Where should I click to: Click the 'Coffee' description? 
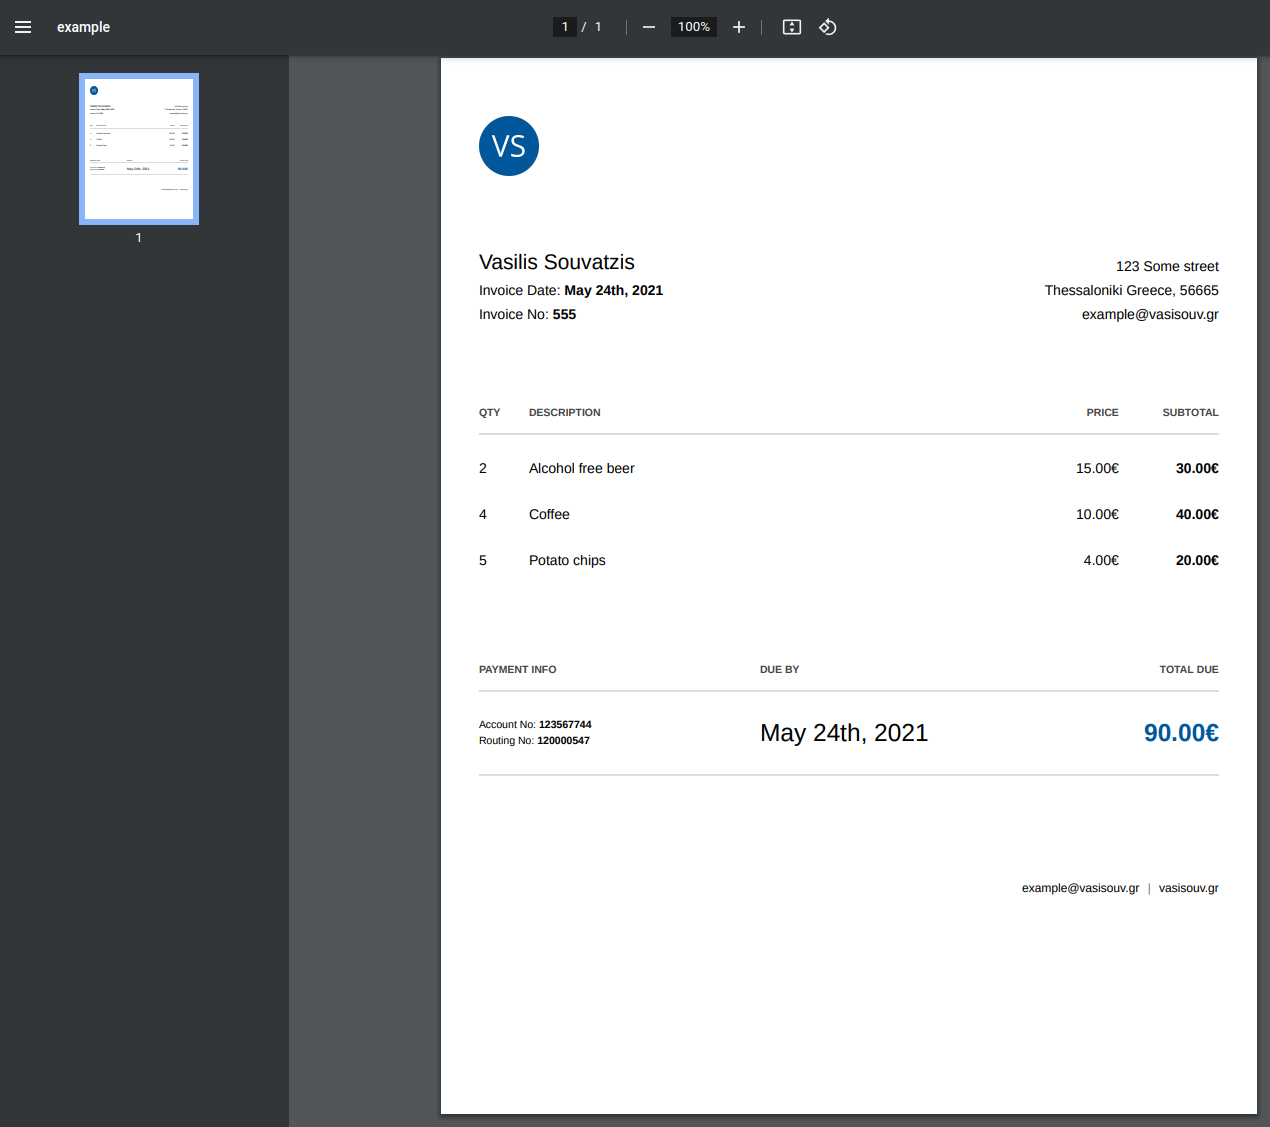point(549,514)
